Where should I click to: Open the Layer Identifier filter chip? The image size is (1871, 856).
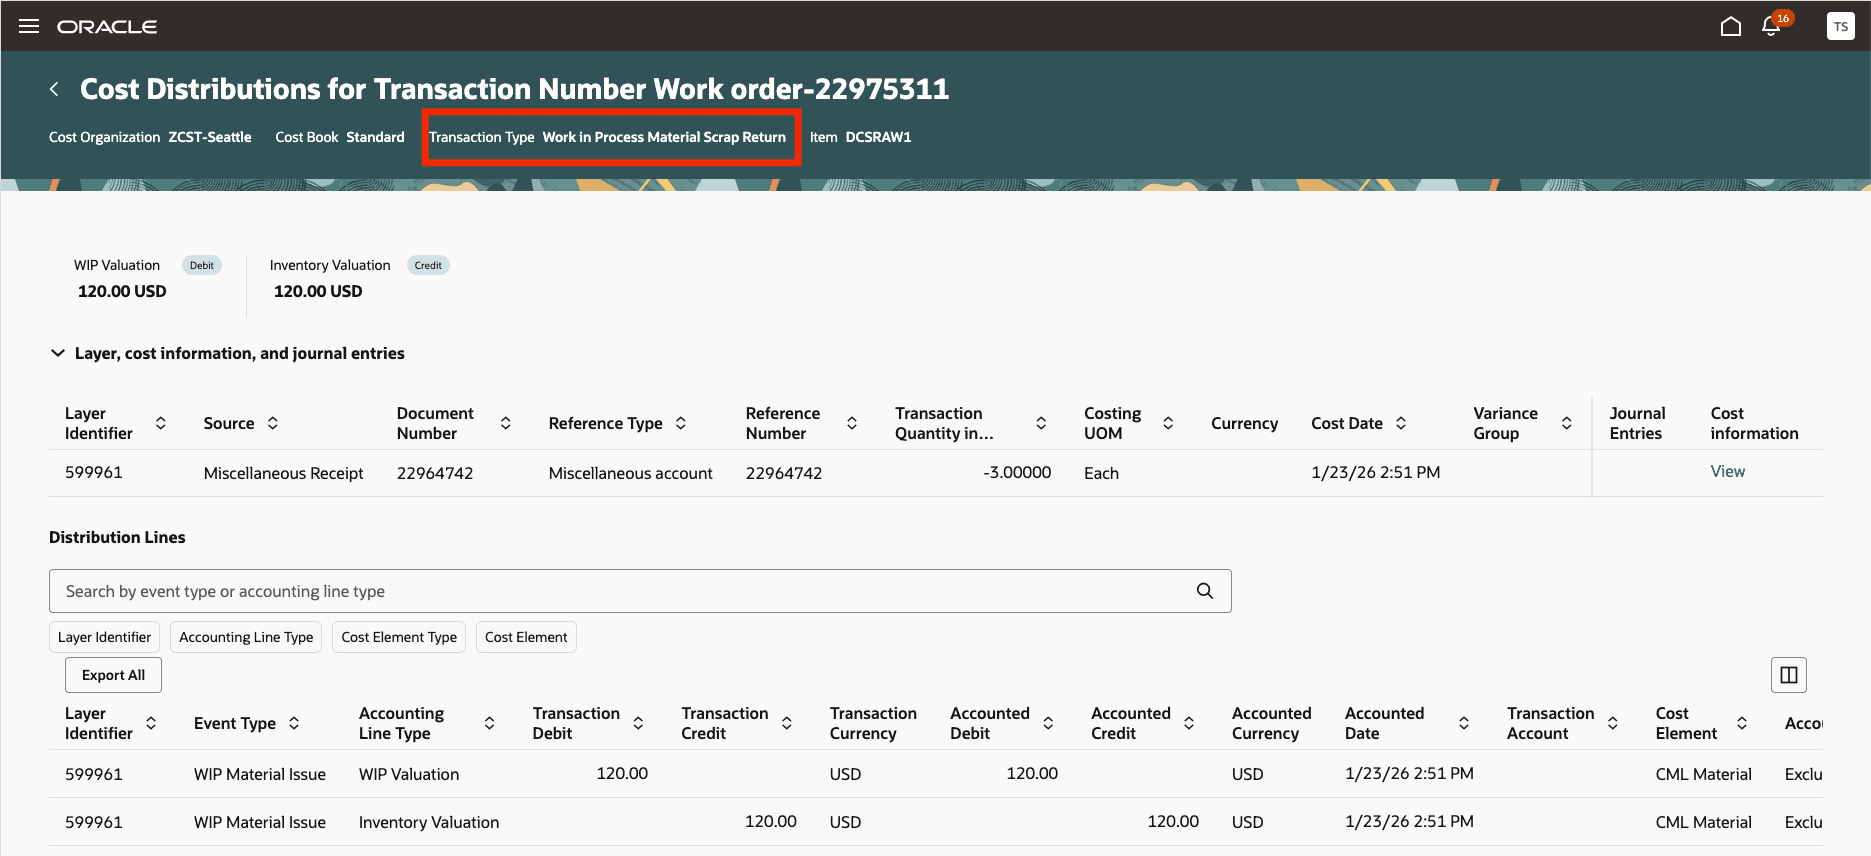pos(104,637)
